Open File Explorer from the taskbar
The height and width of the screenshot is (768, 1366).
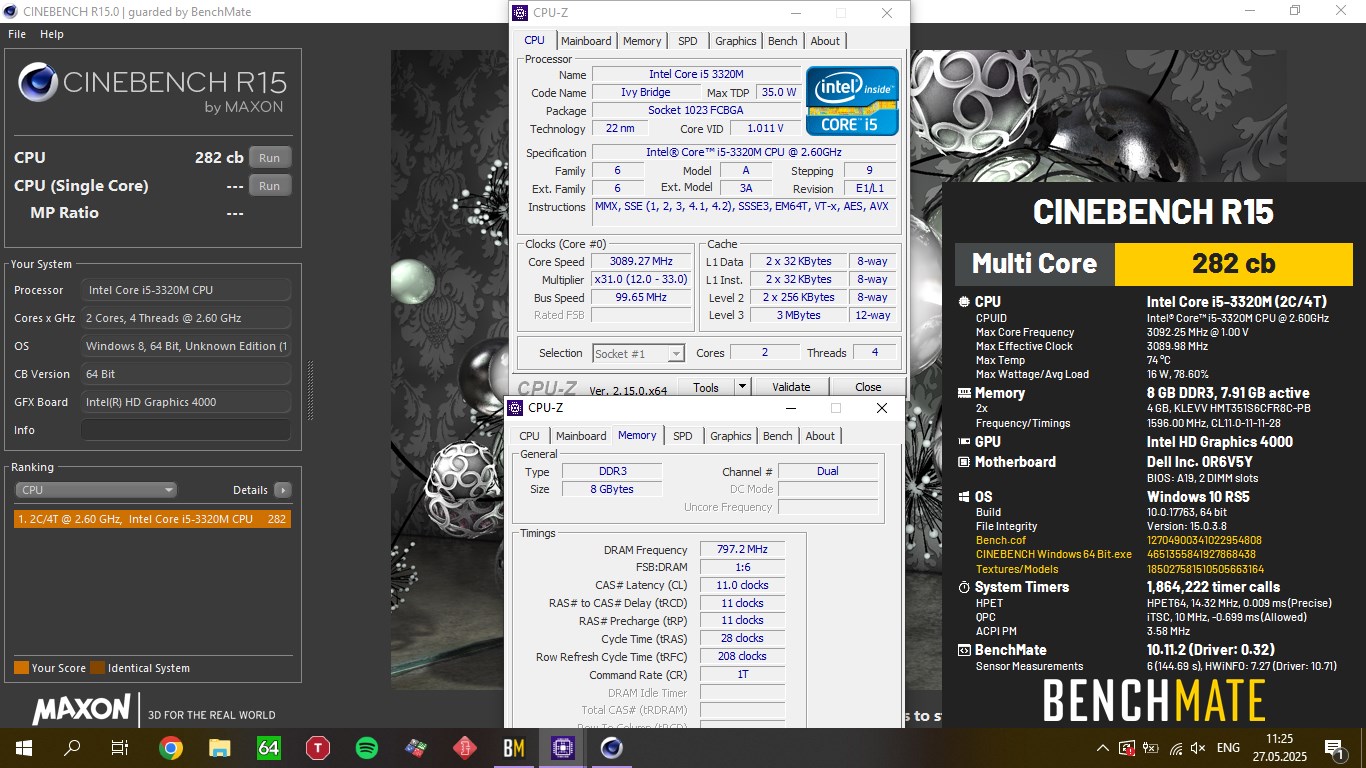[x=220, y=748]
